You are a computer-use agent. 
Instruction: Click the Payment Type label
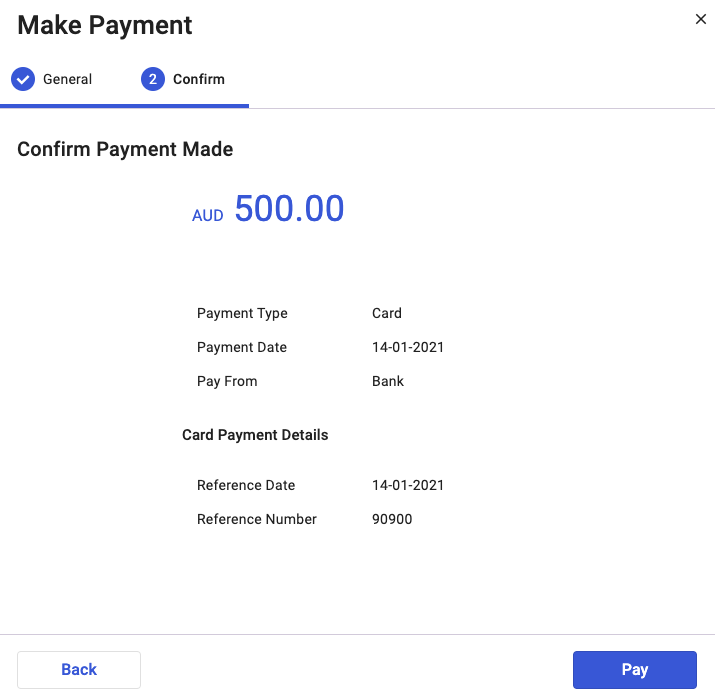point(242,314)
